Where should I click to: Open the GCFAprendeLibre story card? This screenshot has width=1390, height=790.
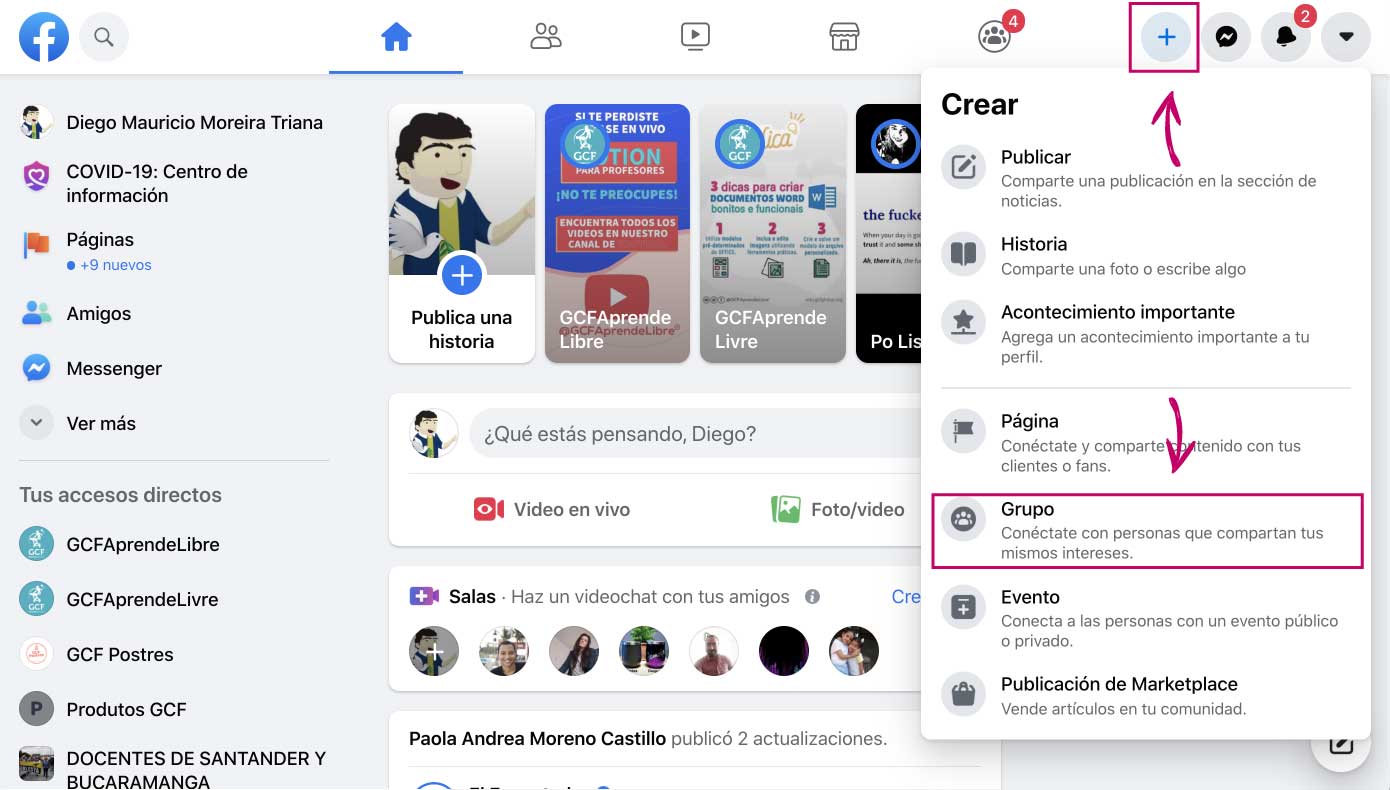point(617,233)
